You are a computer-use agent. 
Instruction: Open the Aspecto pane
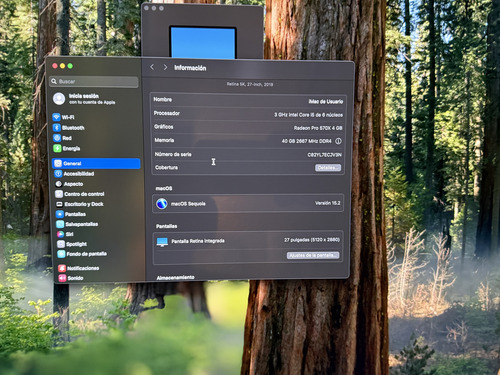(x=69, y=184)
